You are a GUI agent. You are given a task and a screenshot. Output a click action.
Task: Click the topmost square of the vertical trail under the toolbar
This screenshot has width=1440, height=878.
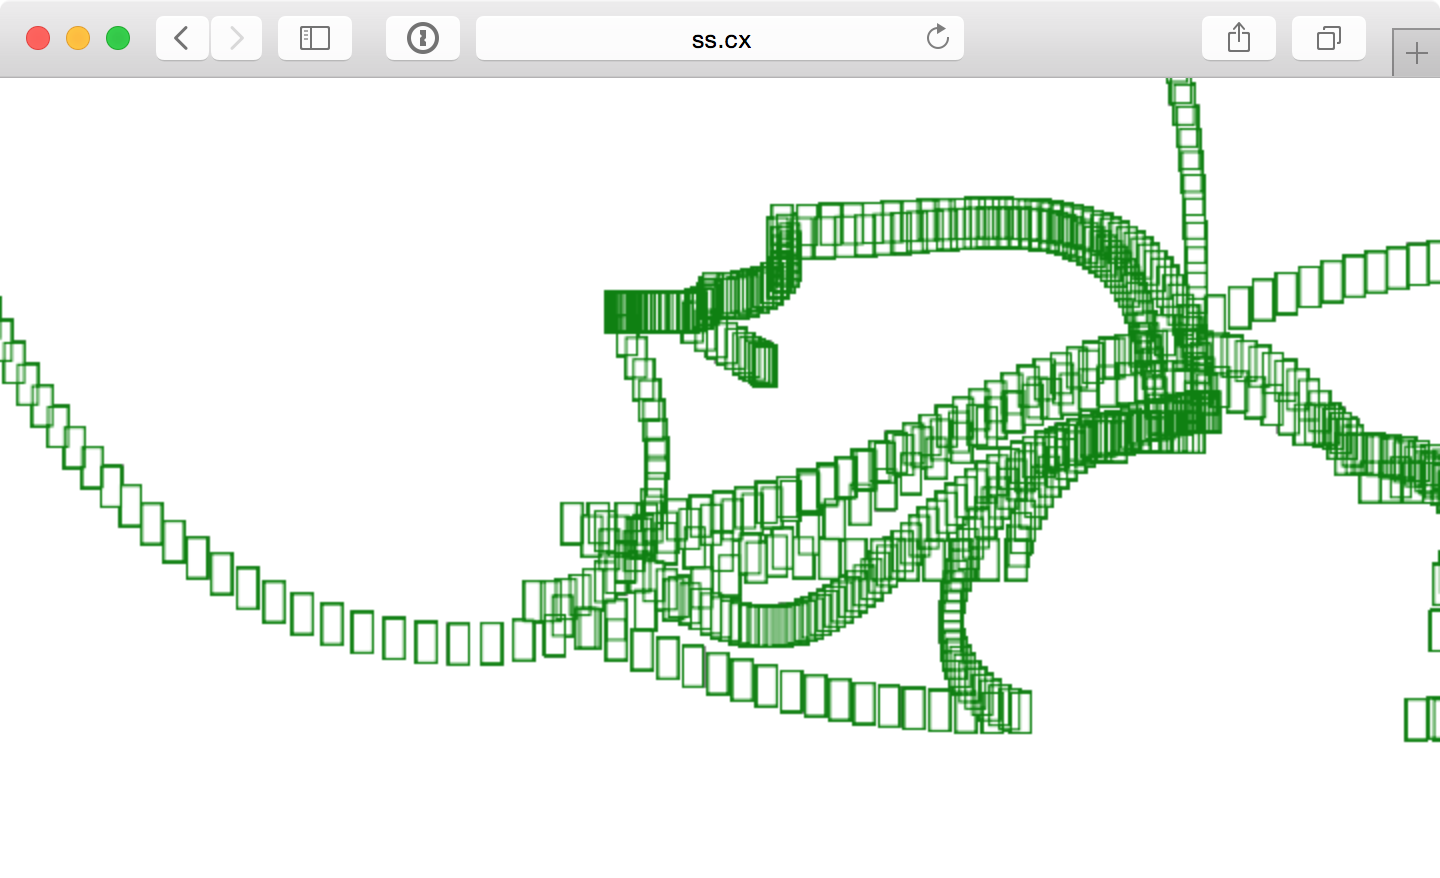coord(1181,91)
